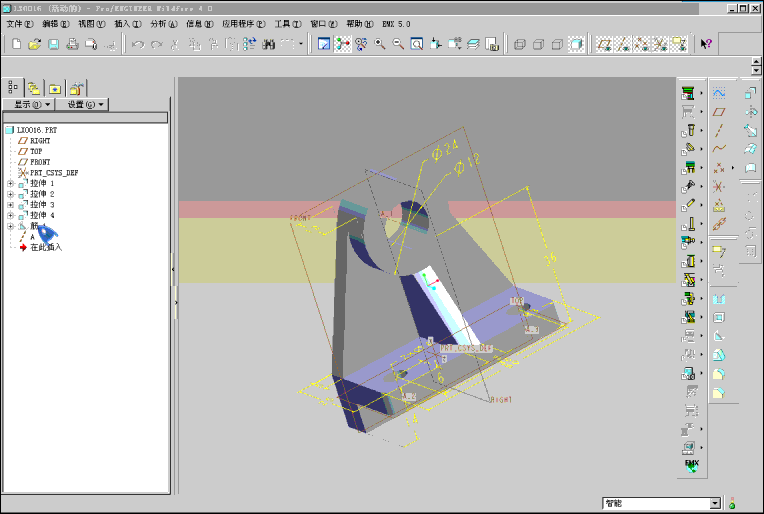Switch display to Wireframe mode icon
The height and width of the screenshot is (514, 764).
[520, 44]
